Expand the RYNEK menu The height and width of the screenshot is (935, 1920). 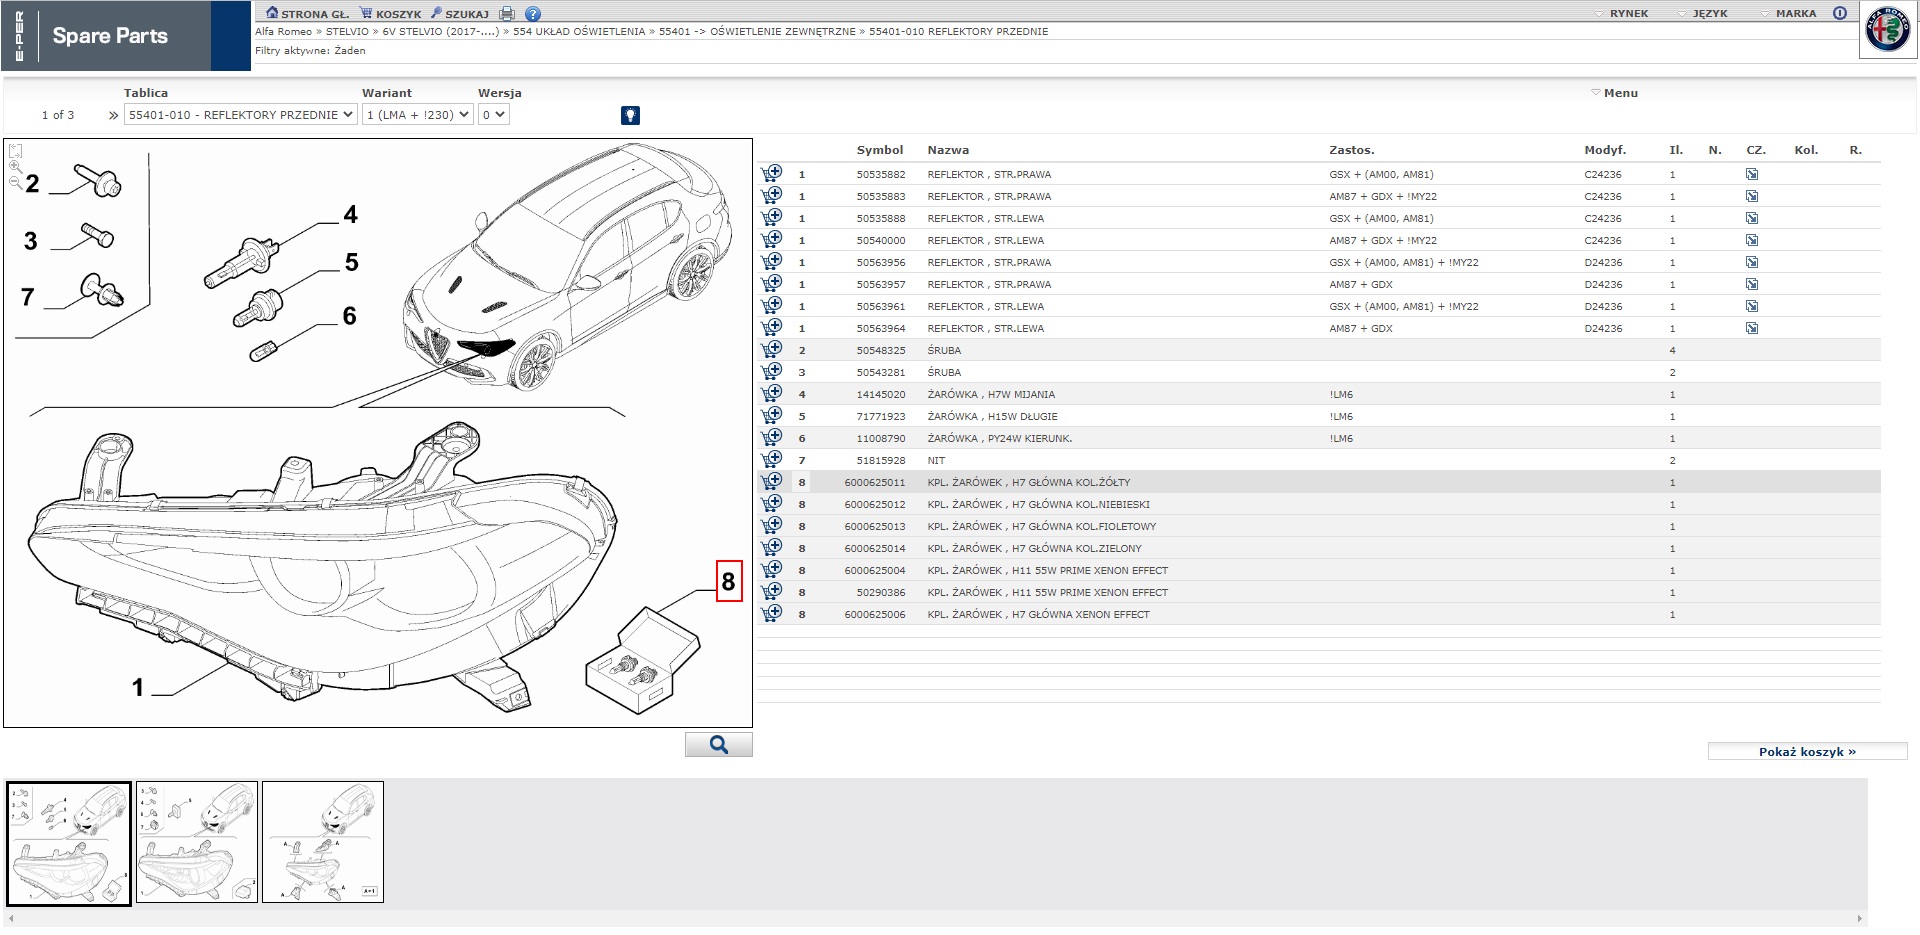(x=1627, y=14)
